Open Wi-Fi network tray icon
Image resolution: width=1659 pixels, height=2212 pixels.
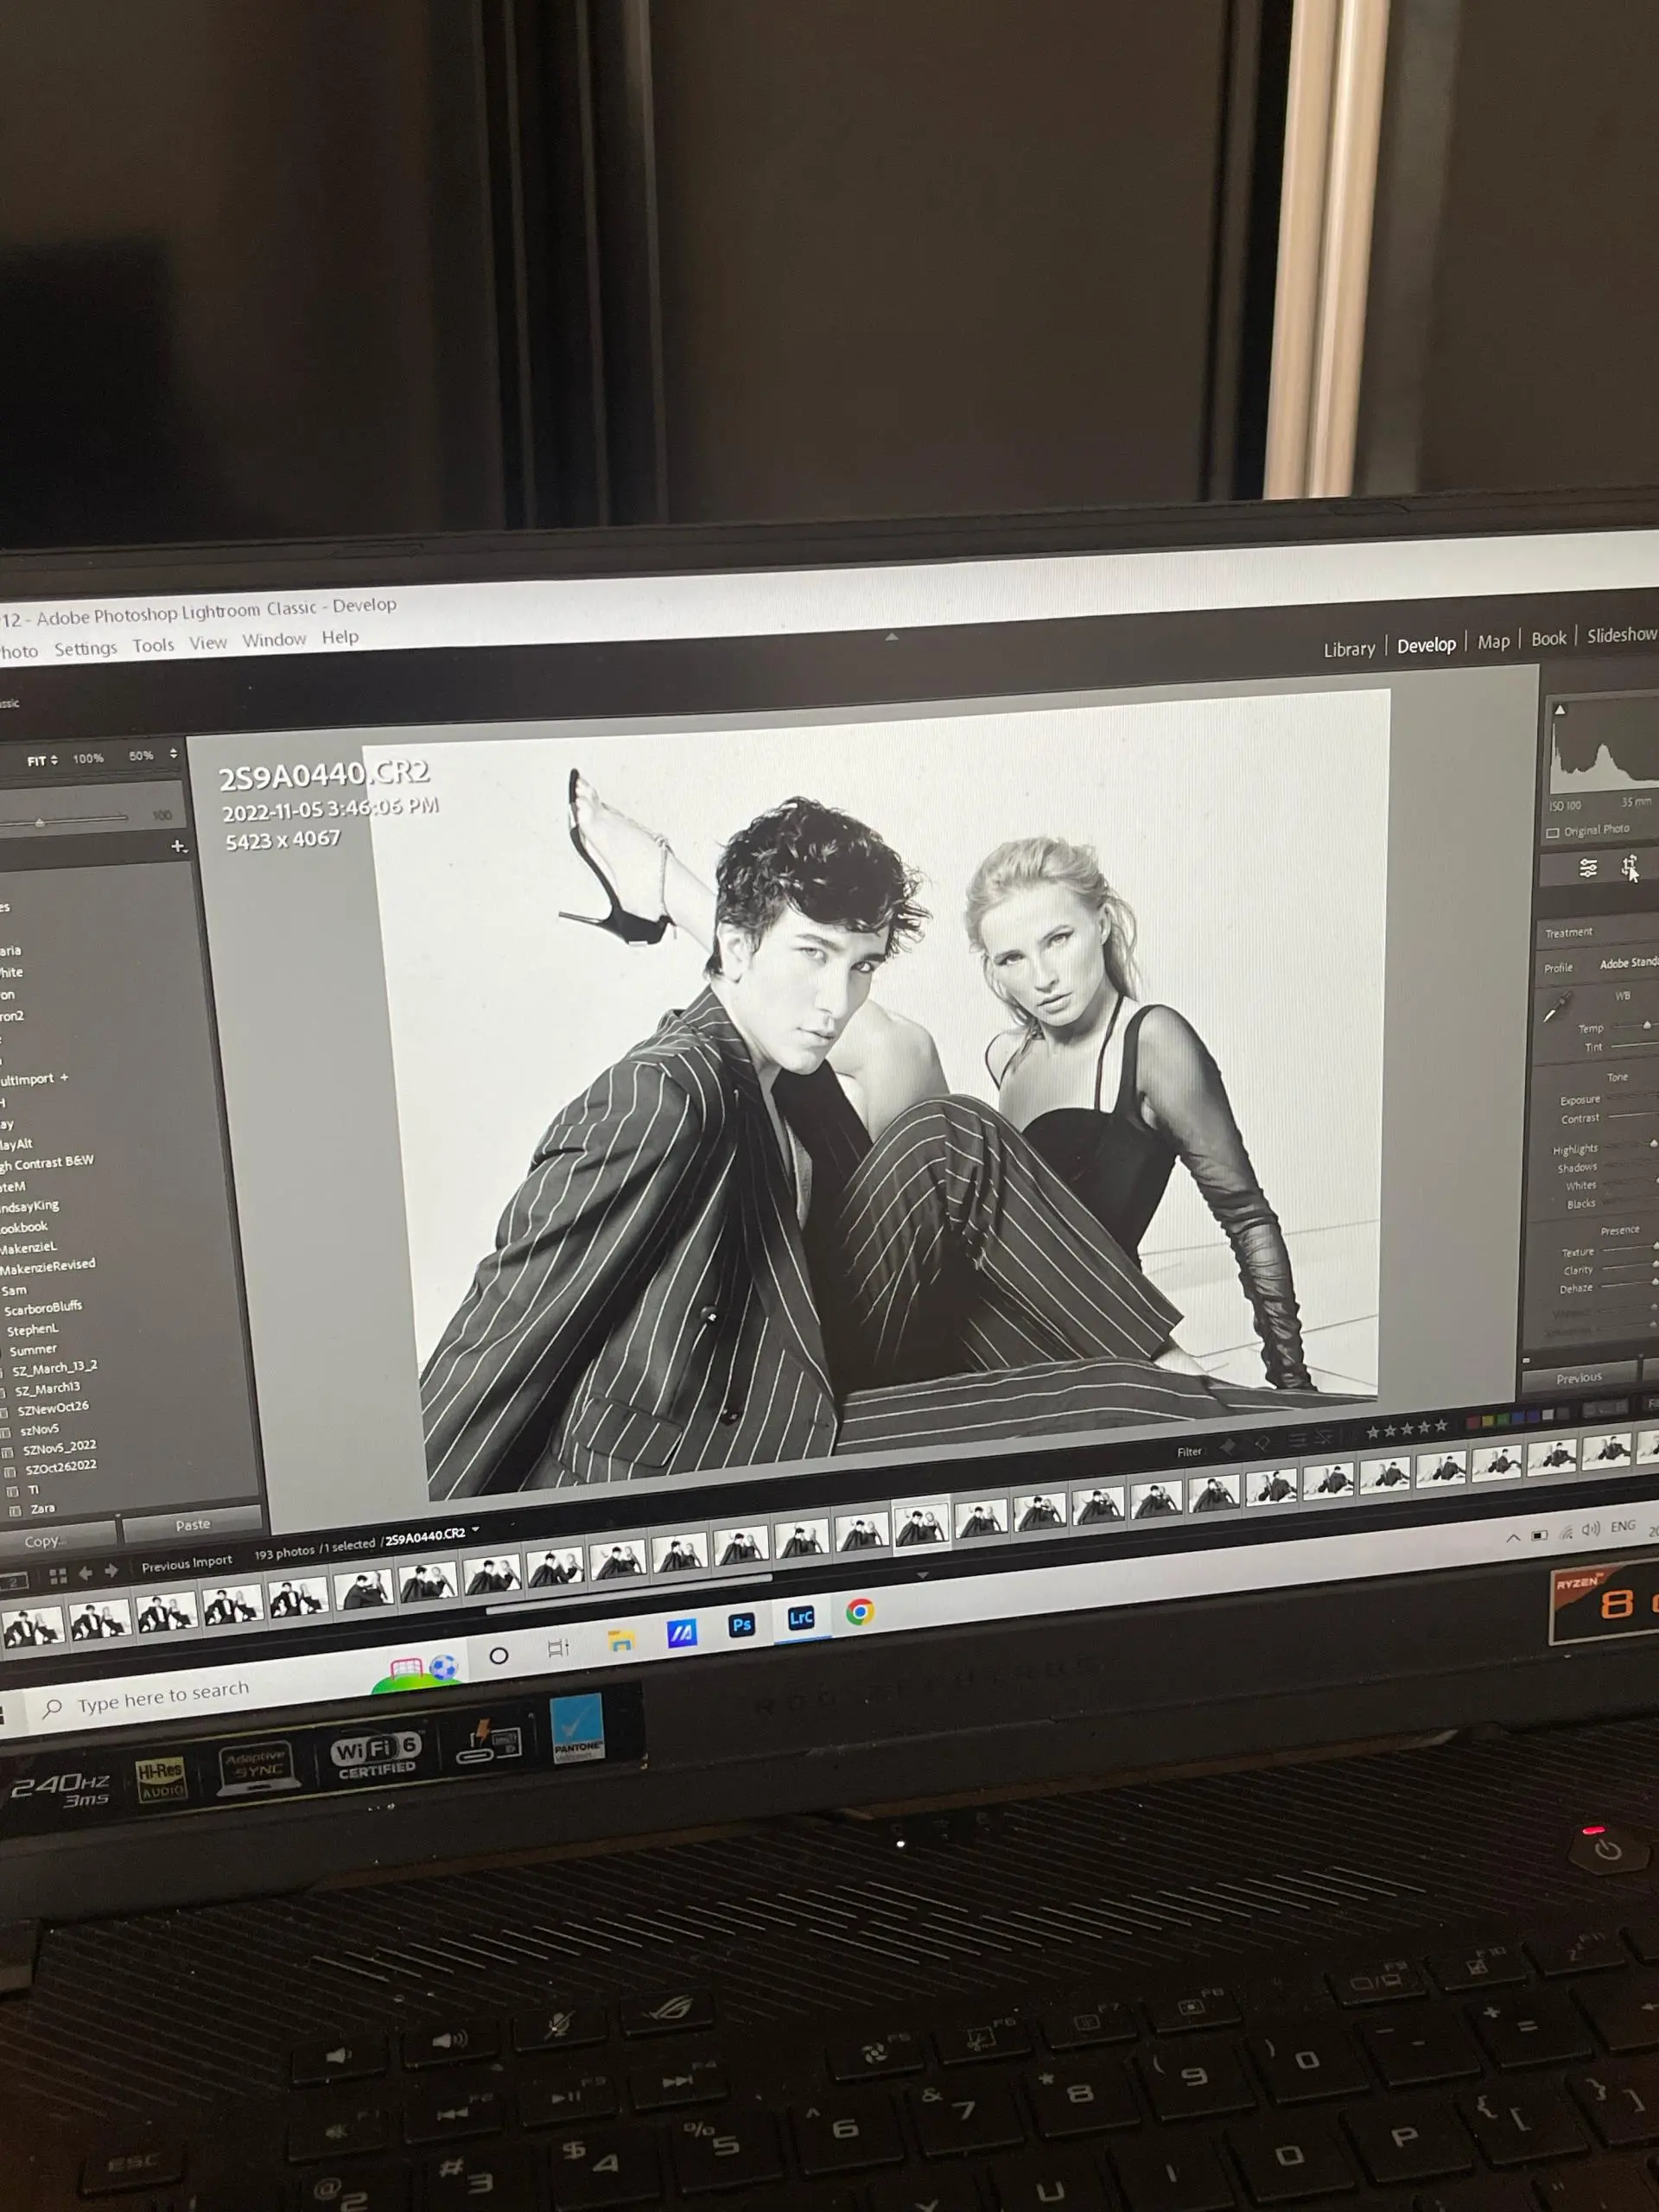pyautogui.click(x=1566, y=1532)
